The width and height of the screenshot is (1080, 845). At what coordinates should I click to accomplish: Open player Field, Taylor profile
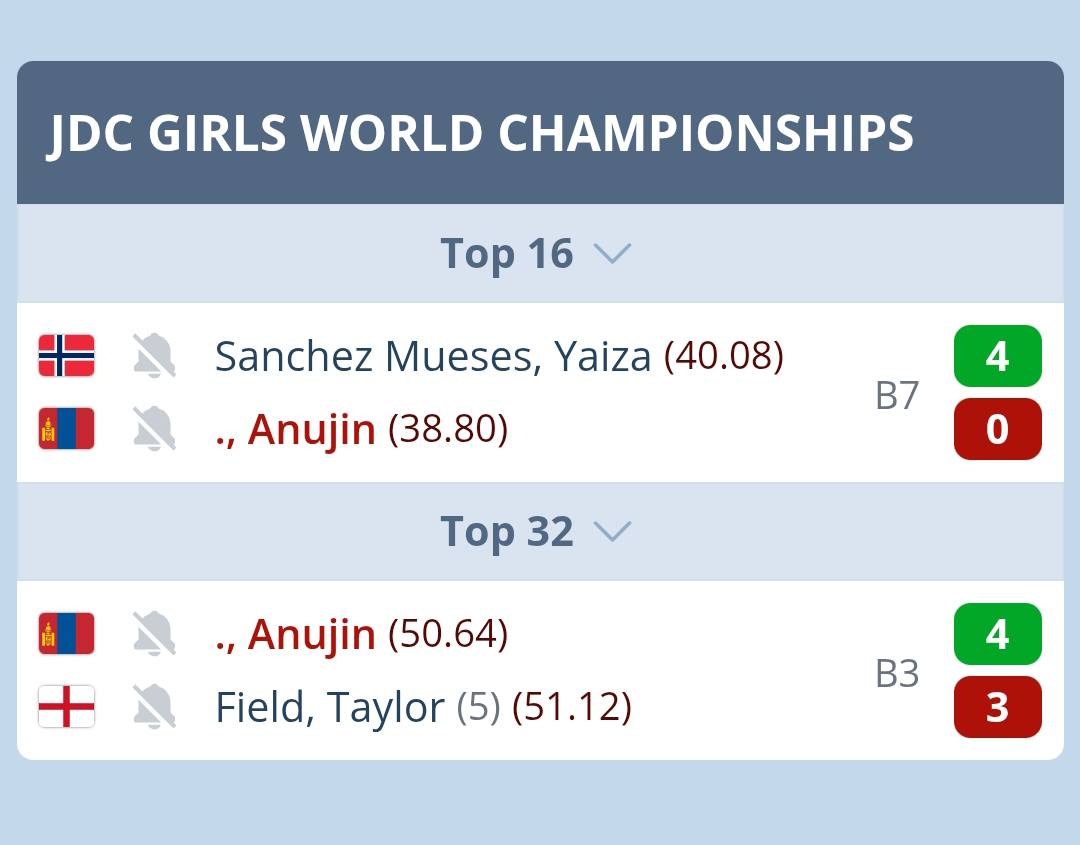click(x=330, y=707)
